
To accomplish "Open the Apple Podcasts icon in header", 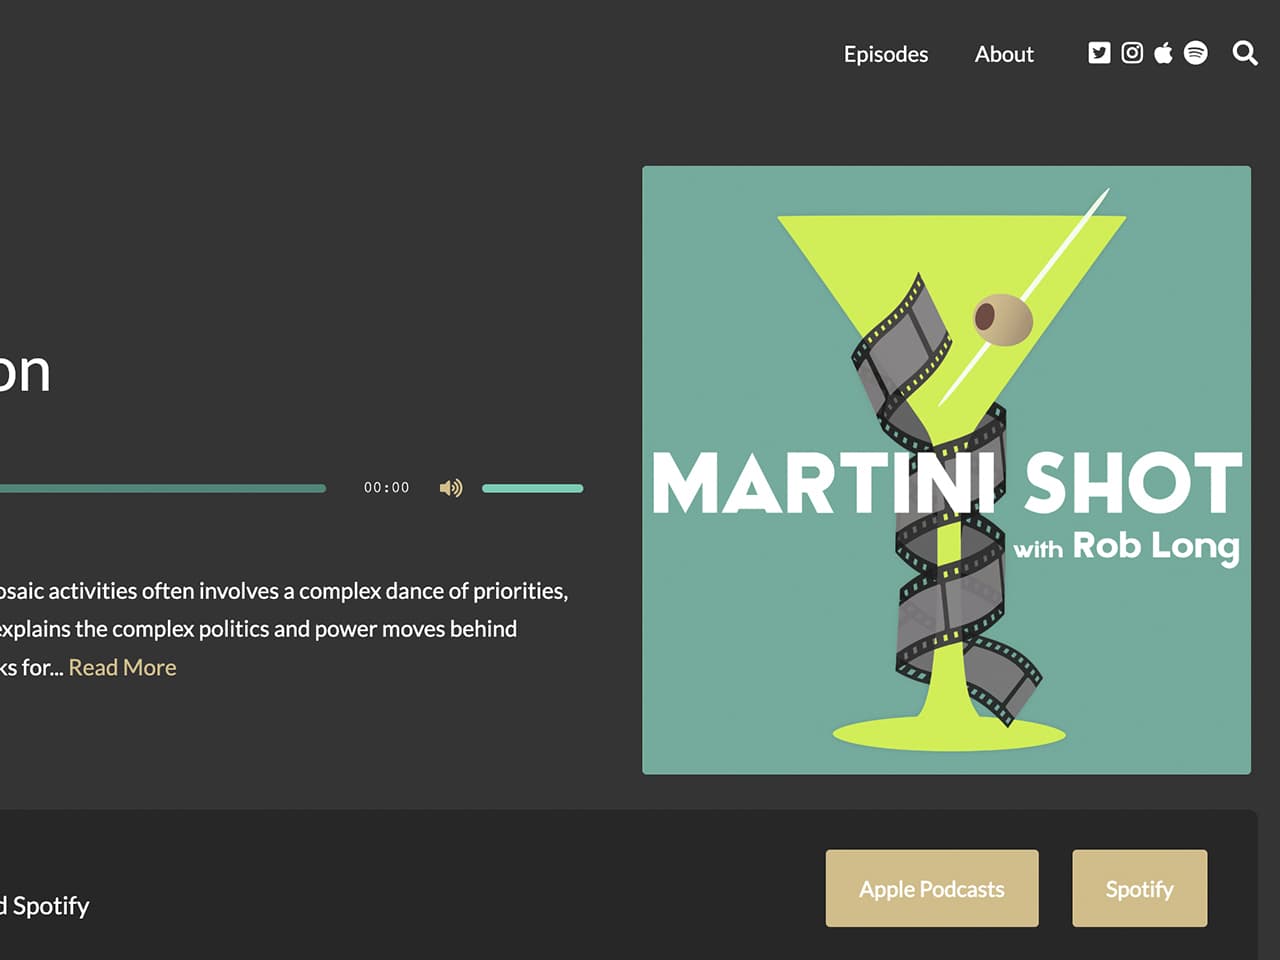I will click(1163, 53).
